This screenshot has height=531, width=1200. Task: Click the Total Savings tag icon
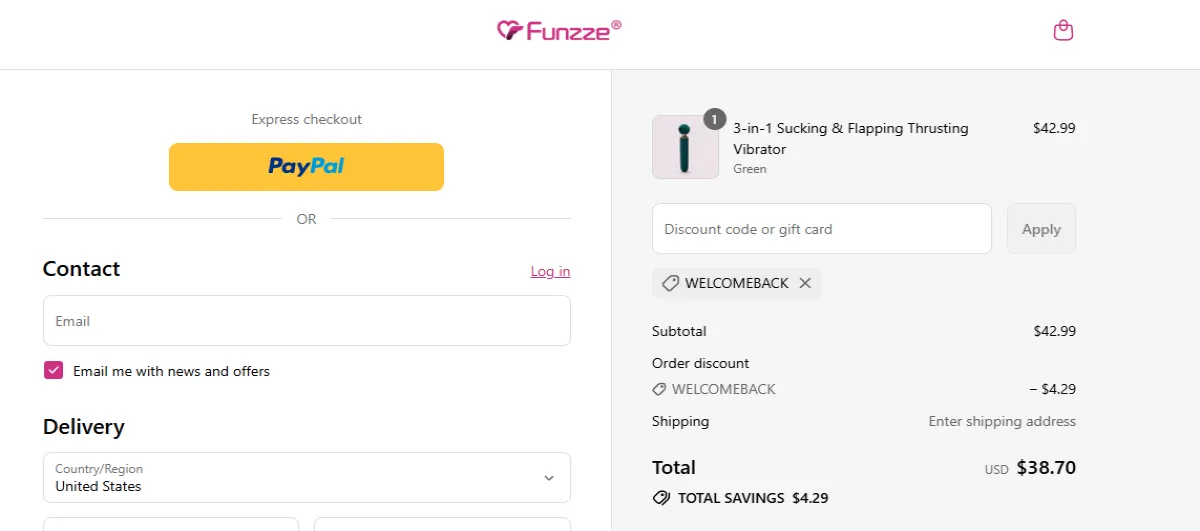tap(661, 498)
